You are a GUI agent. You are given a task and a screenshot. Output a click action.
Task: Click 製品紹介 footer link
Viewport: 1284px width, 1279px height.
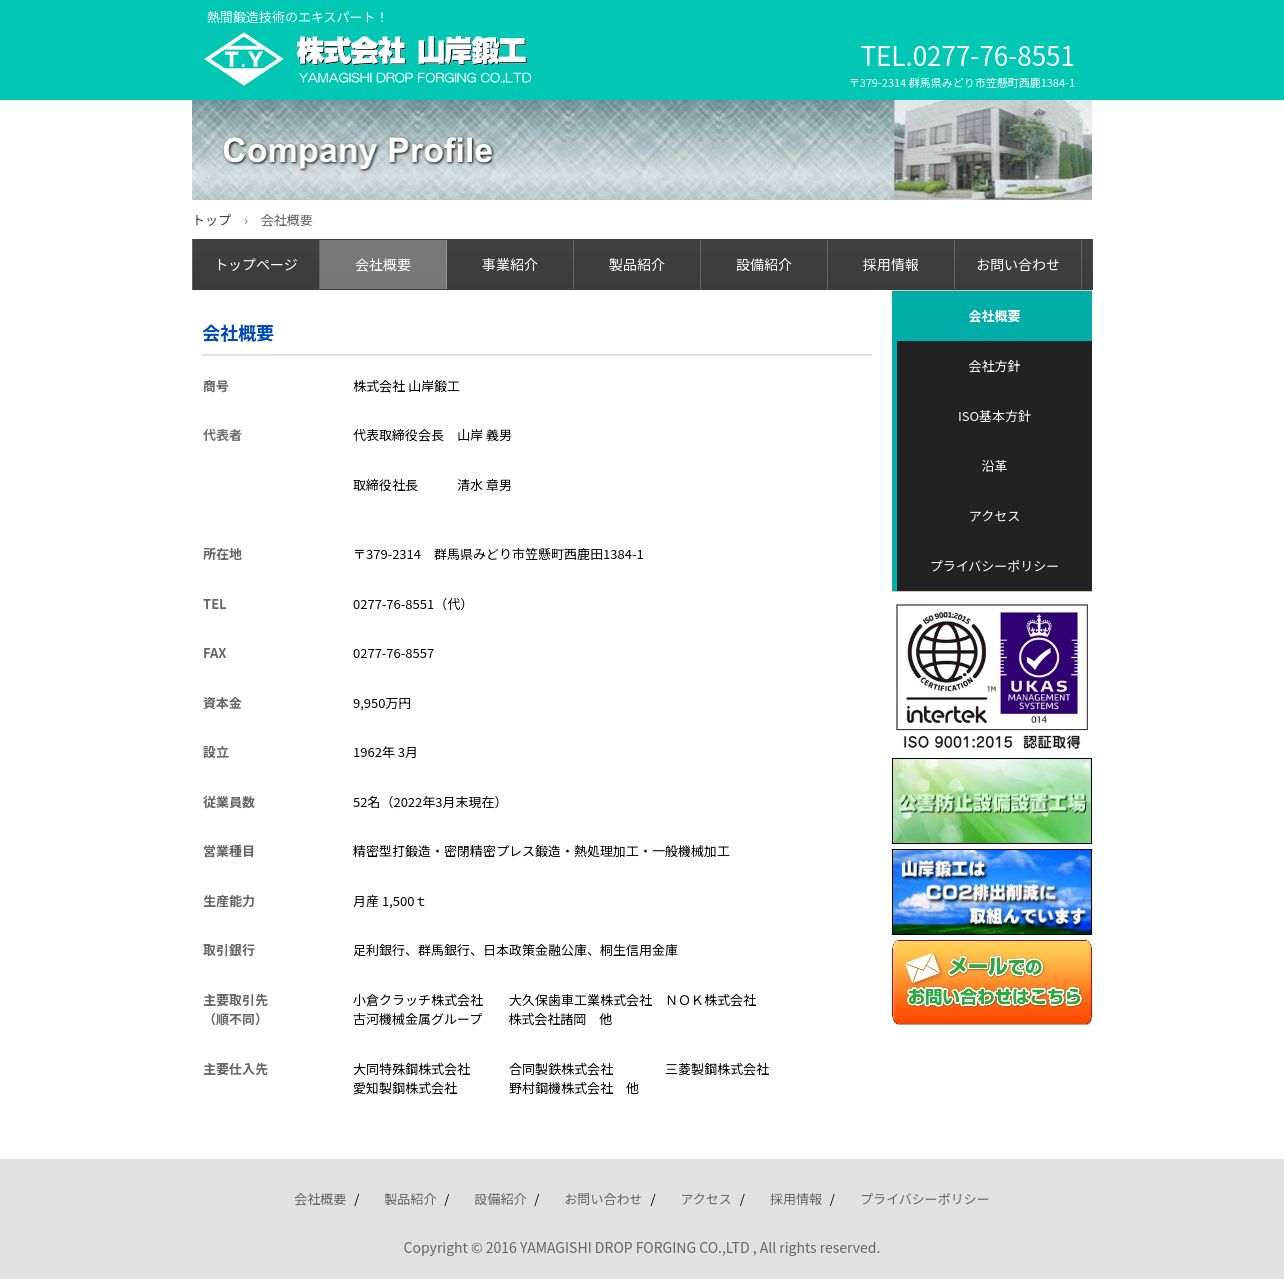pyautogui.click(x=410, y=1199)
